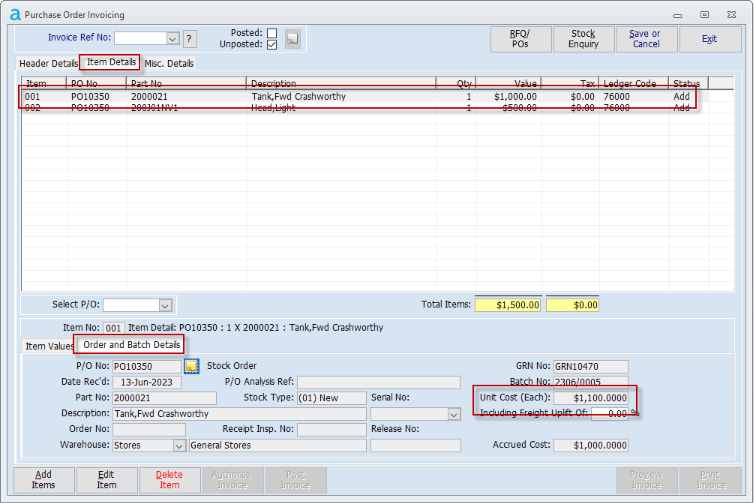Image resolution: width=754 pixels, height=503 pixels.
Task: Click the Total Items $1,500.00 field
Action: coord(508,305)
